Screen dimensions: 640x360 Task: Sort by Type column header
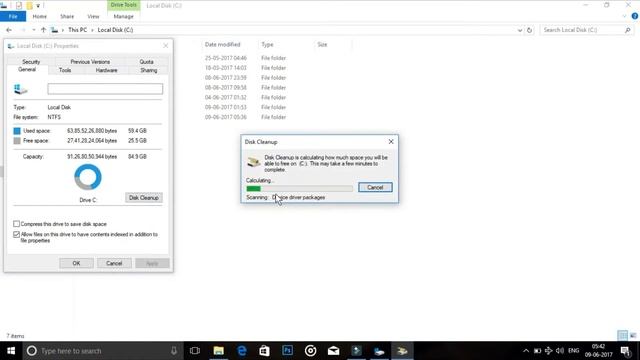point(267,44)
